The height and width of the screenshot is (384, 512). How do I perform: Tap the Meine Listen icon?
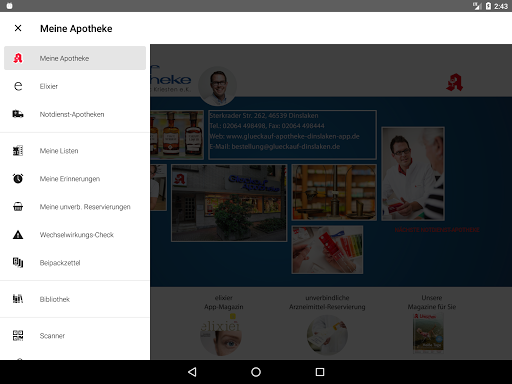tap(18, 151)
